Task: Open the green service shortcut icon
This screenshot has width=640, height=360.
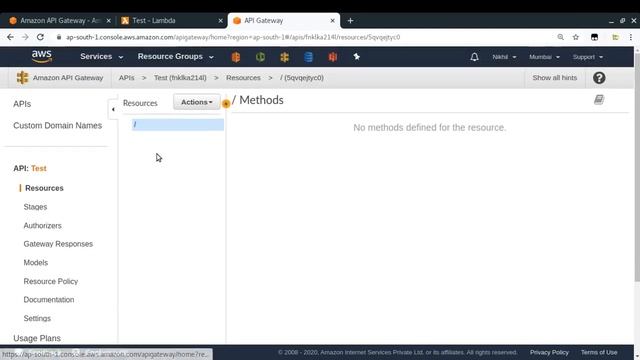Action: pos(260,57)
